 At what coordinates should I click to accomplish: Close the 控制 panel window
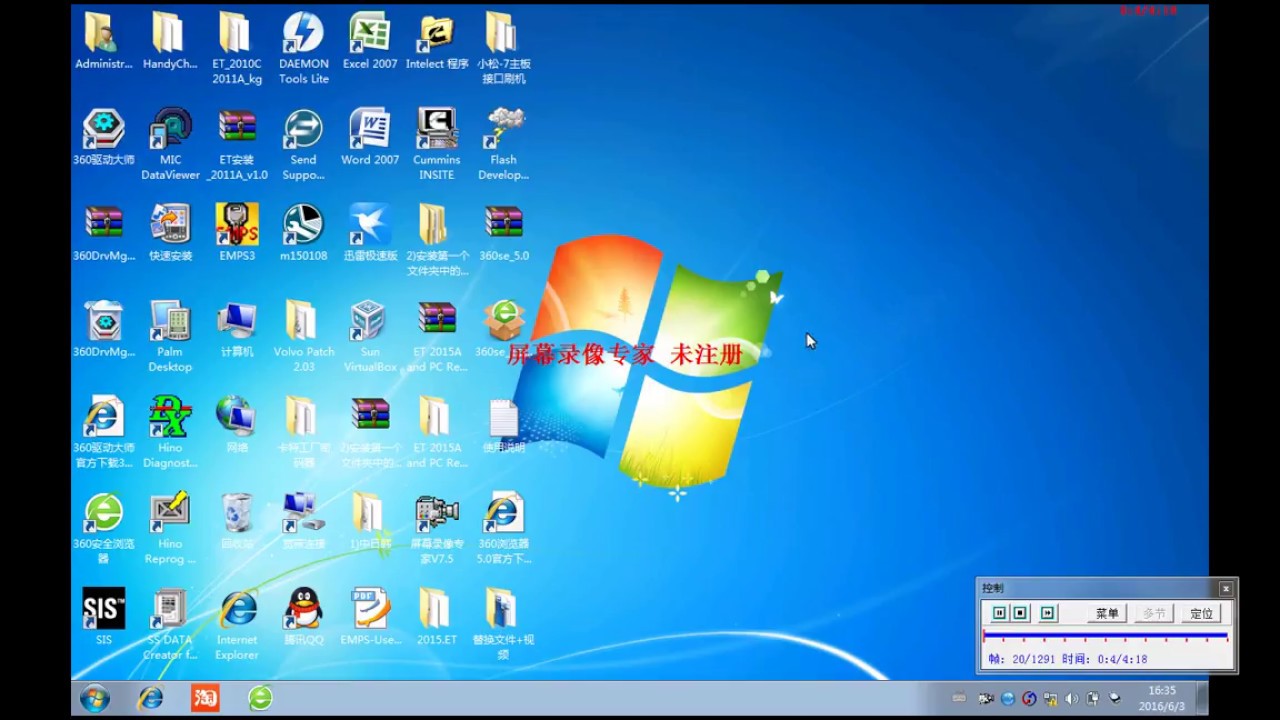click(x=1226, y=588)
